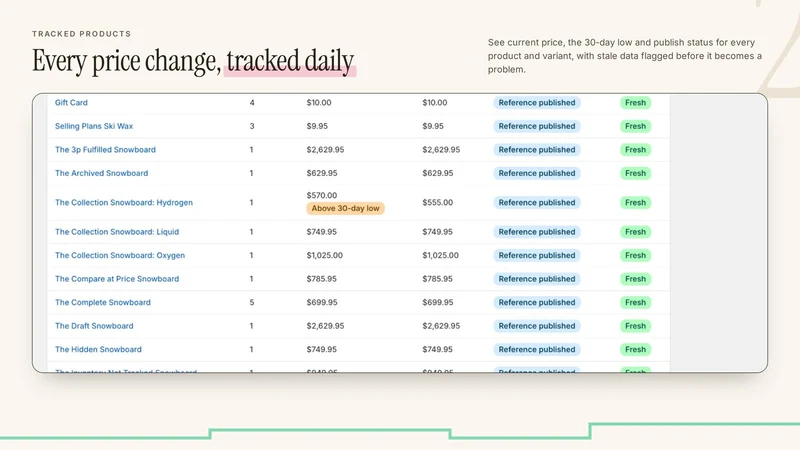The width and height of the screenshot is (800, 450).
Task: Click 30-day low $10.00 for Gift Card
Action: (435, 103)
